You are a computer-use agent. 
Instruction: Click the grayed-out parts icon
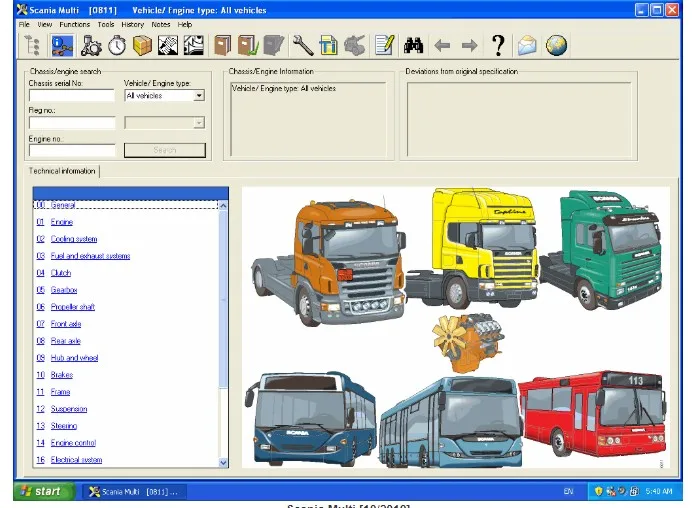pos(354,45)
